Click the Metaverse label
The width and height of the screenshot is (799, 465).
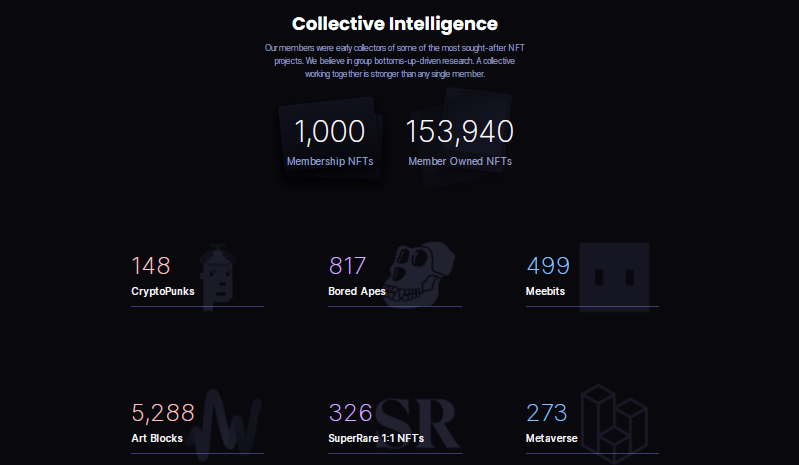(x=552, y=438)
